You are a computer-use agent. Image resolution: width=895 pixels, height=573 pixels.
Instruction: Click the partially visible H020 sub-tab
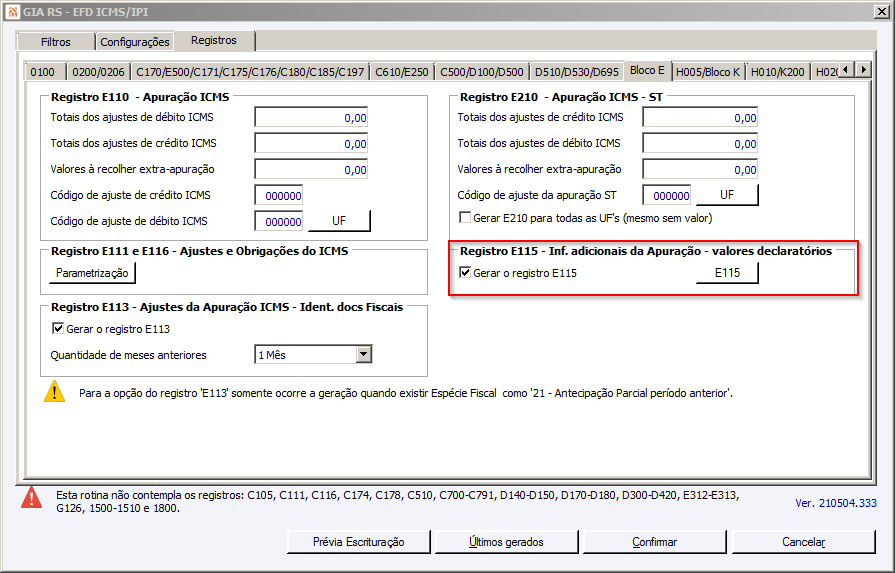pos(825,72)
